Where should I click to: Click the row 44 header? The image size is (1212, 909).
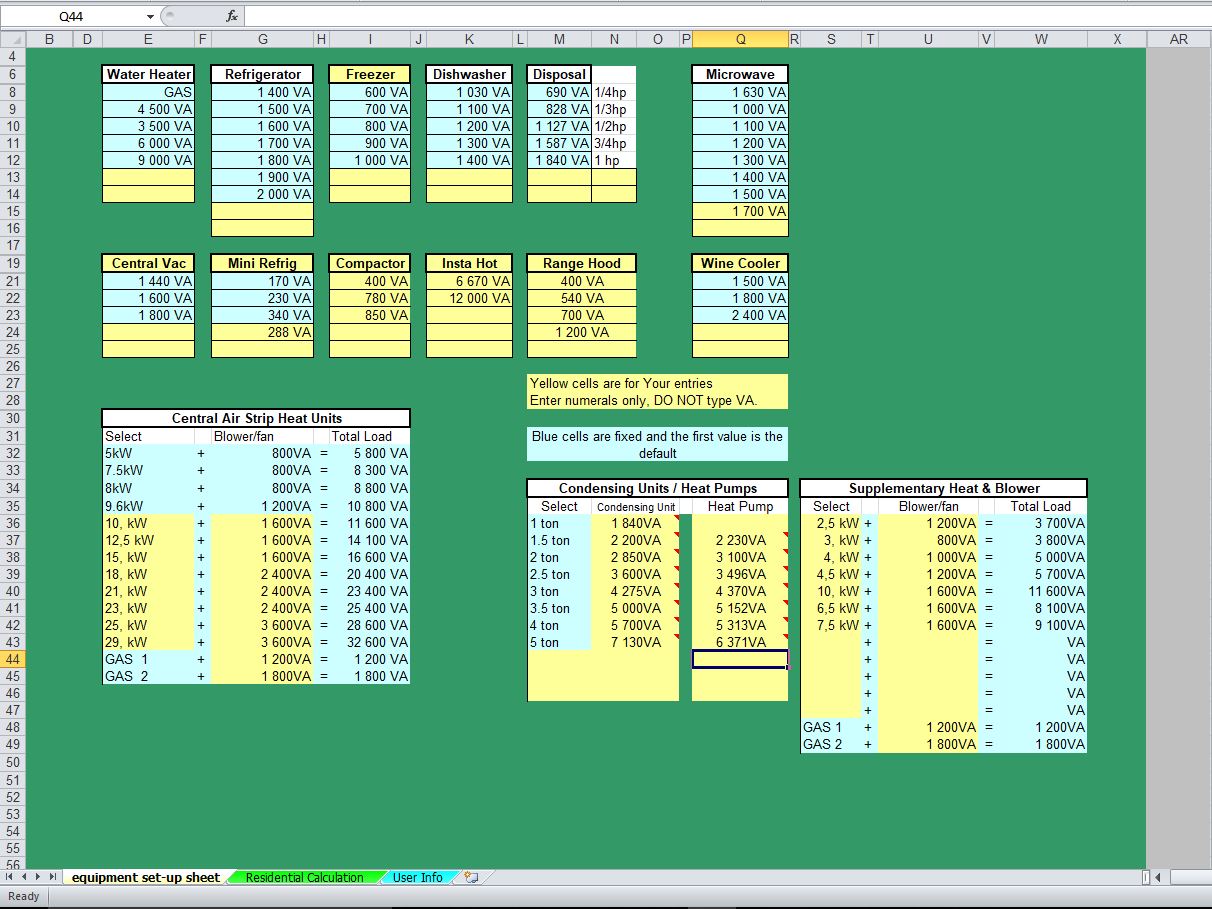pyautogui.click(x=12, y=660)
